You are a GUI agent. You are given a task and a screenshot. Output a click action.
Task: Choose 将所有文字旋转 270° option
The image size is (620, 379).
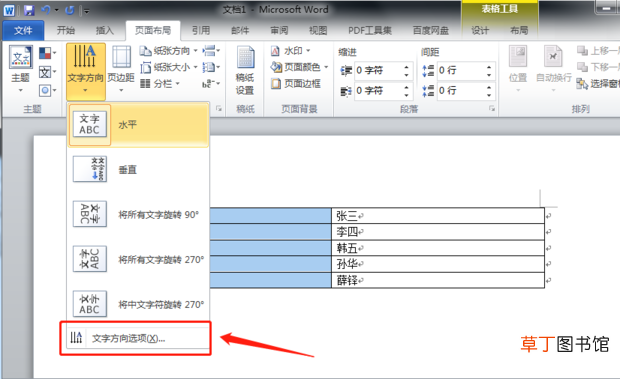tap(138, 260)
